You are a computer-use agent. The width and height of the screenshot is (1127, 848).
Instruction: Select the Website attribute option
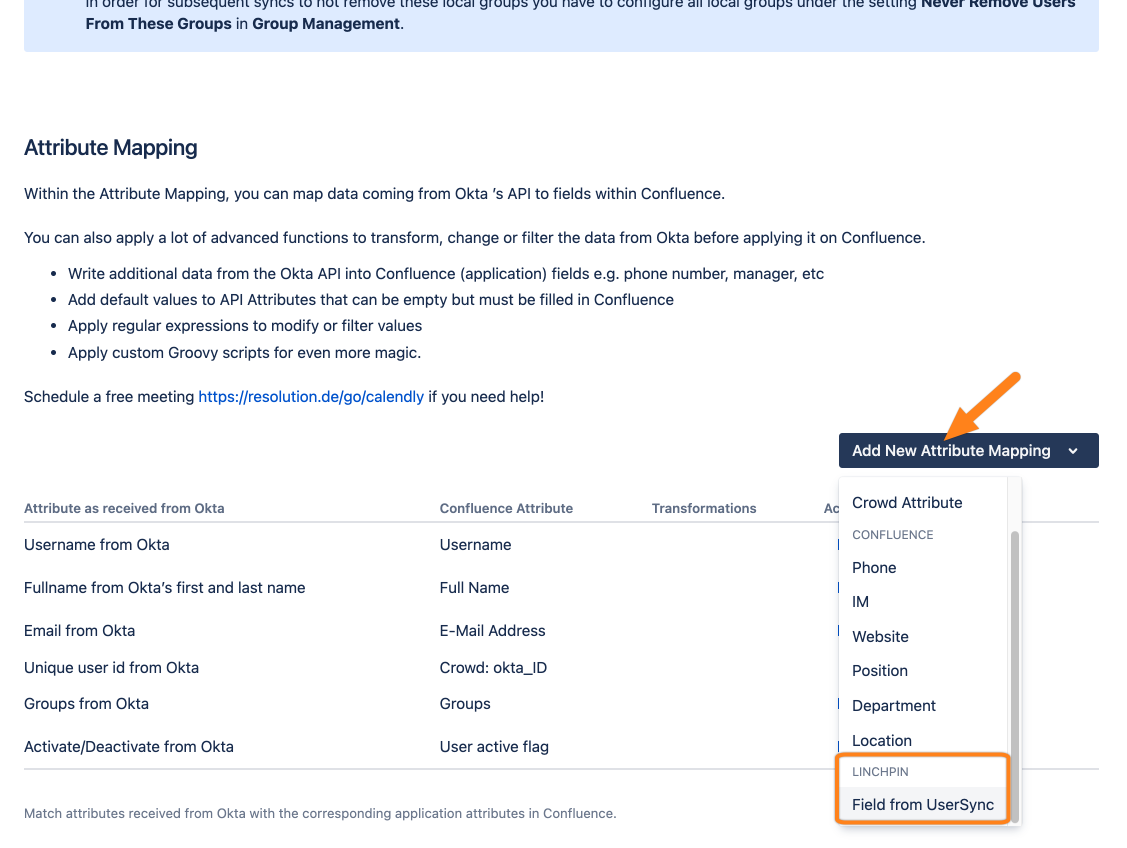coord(880,637)
